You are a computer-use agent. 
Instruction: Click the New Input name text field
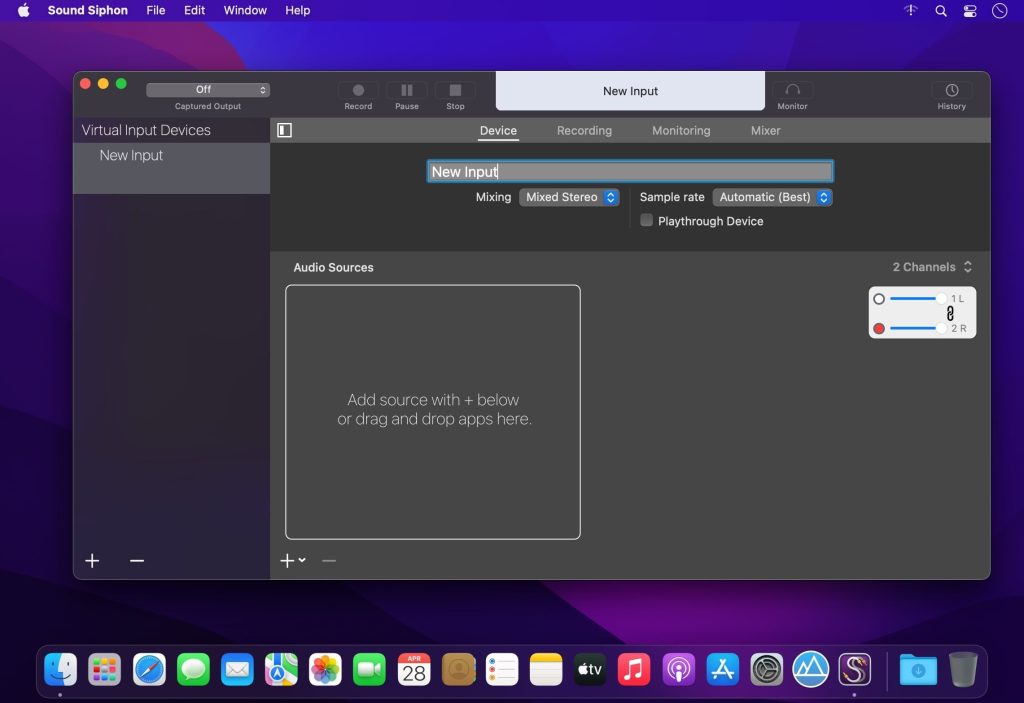click(630, 172)
